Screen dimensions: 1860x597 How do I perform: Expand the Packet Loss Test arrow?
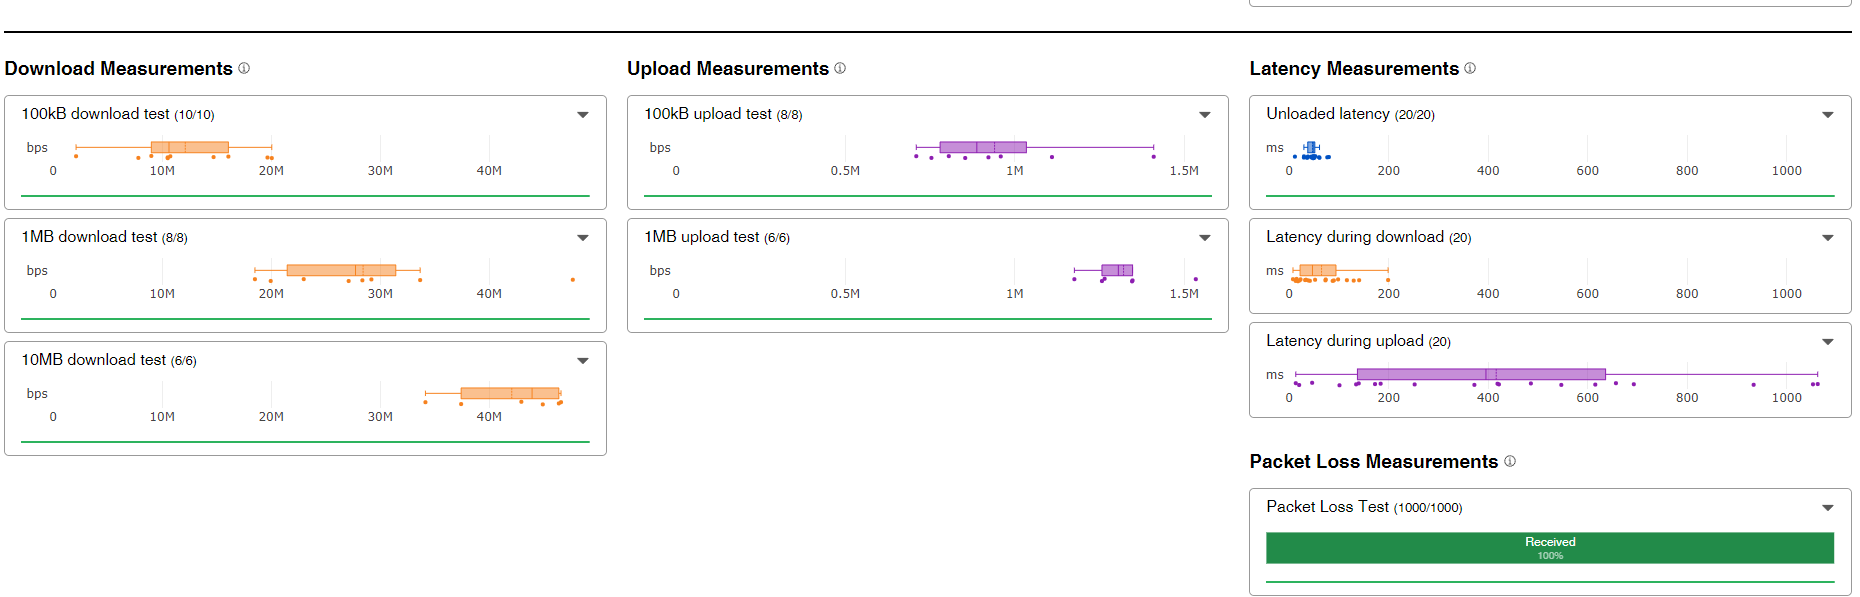pyautogui.click(x=1828, y=508)
